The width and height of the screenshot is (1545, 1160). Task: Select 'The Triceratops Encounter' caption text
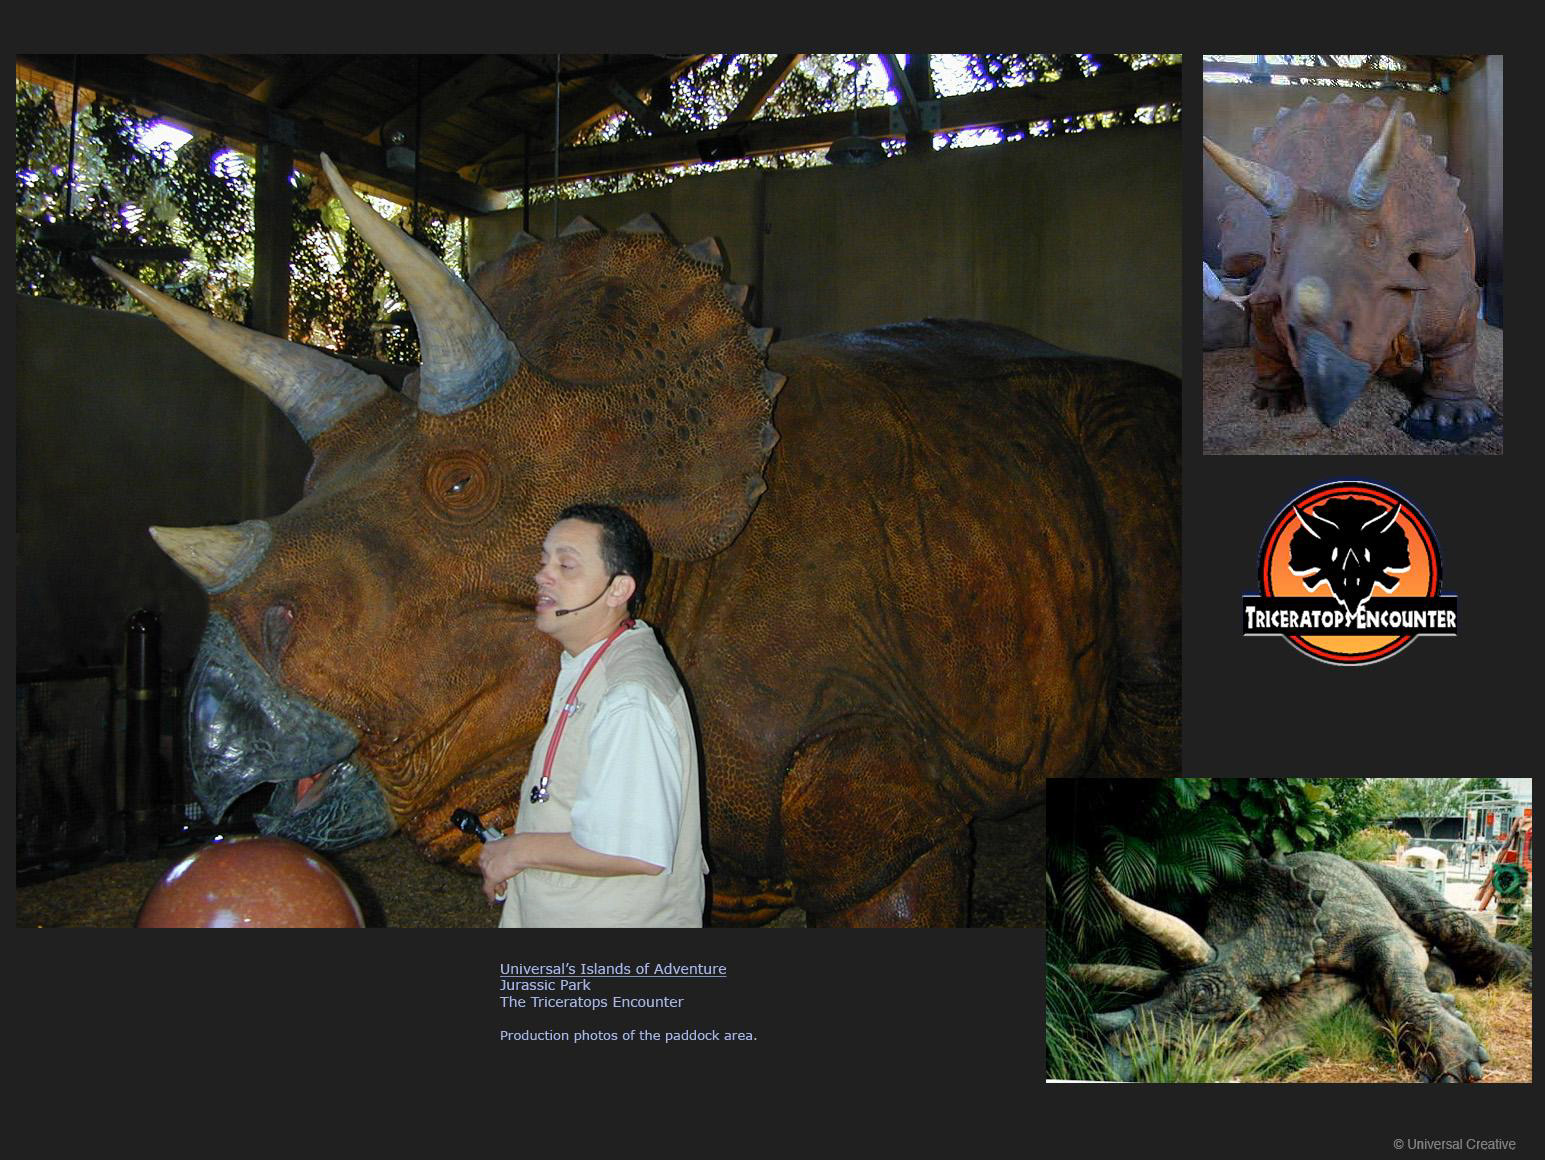tap(592, 1002)
